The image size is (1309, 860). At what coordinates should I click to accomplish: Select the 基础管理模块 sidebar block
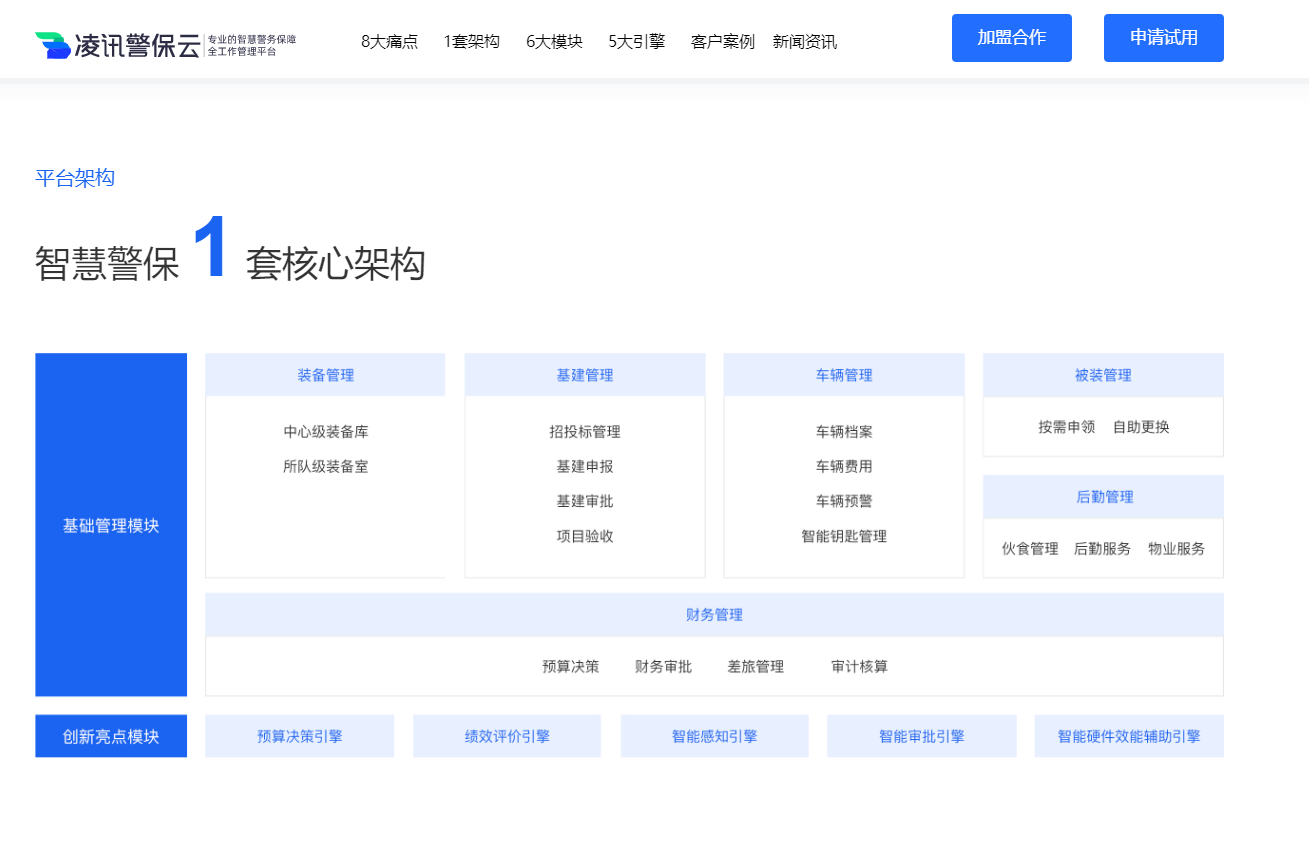[x=110, y=524]
